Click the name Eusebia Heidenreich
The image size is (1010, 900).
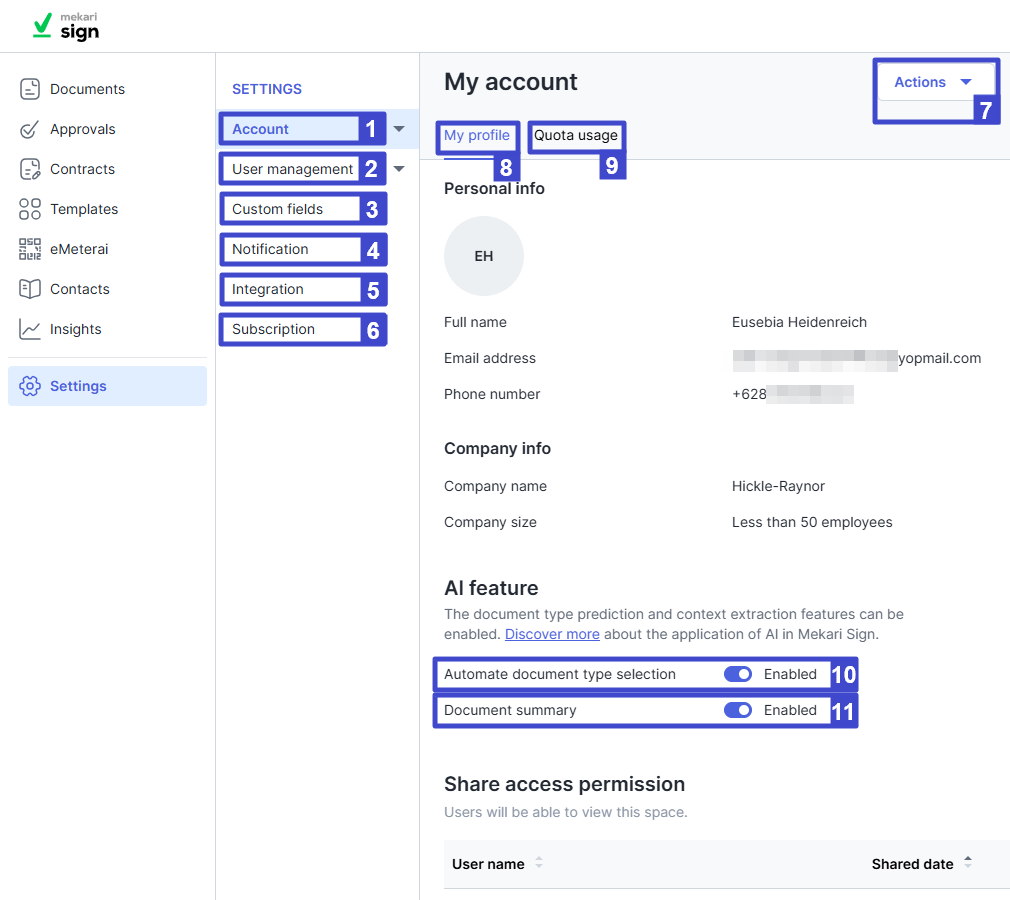[799, 322]
